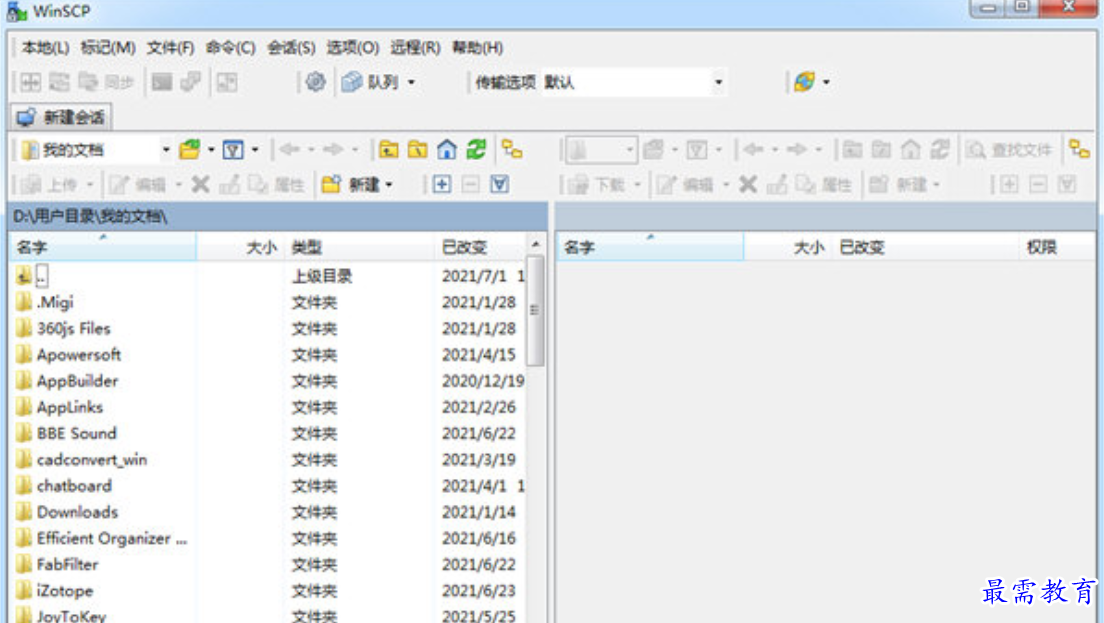1104x623 pixels.
Task: Open the 本地(L) menu
Action: [45, 48]
